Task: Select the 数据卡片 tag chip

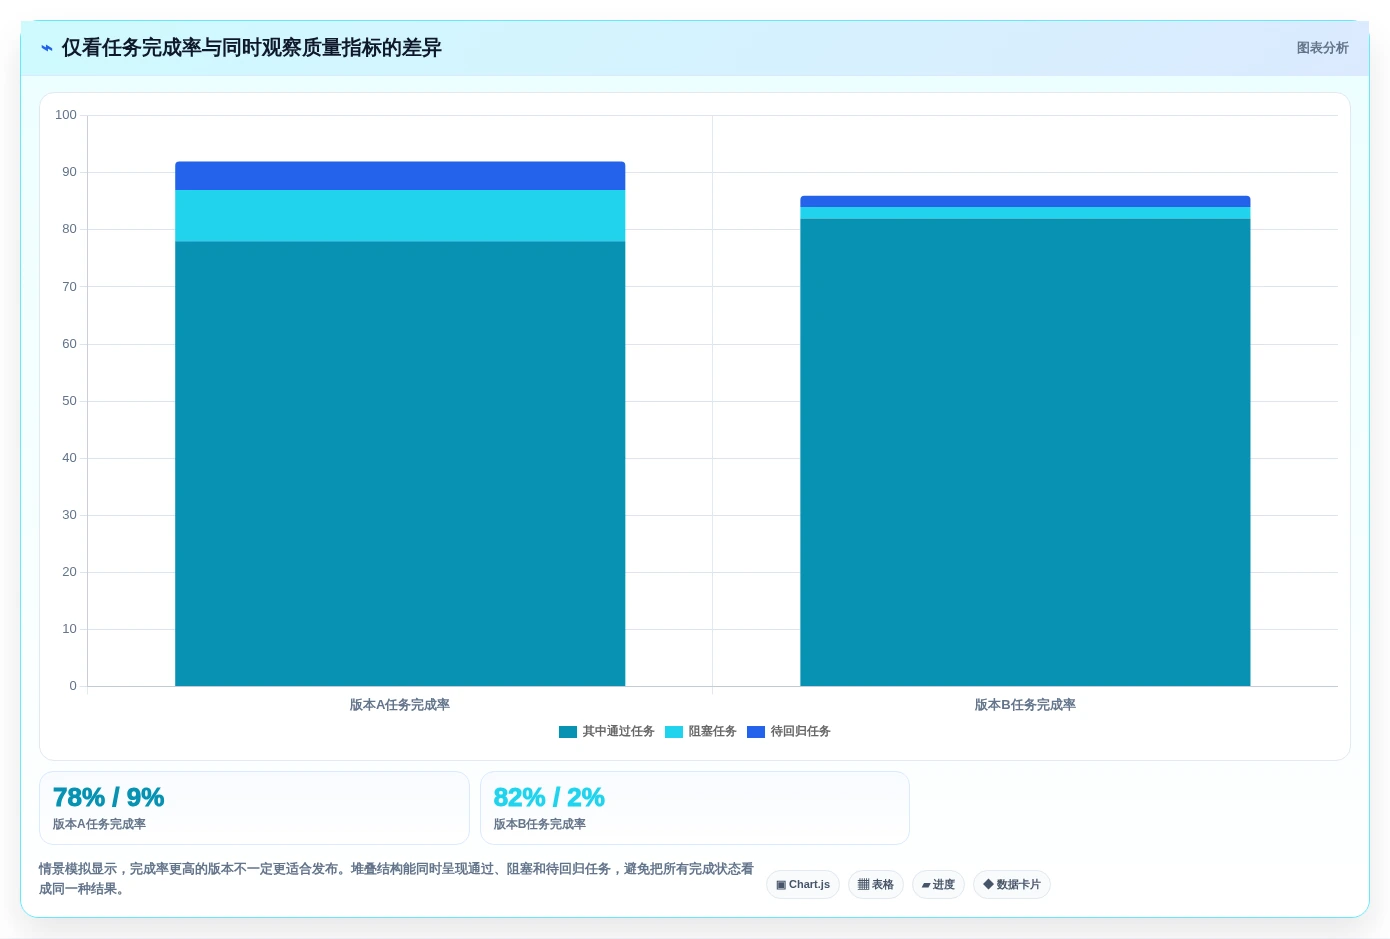Action: 1012,885
